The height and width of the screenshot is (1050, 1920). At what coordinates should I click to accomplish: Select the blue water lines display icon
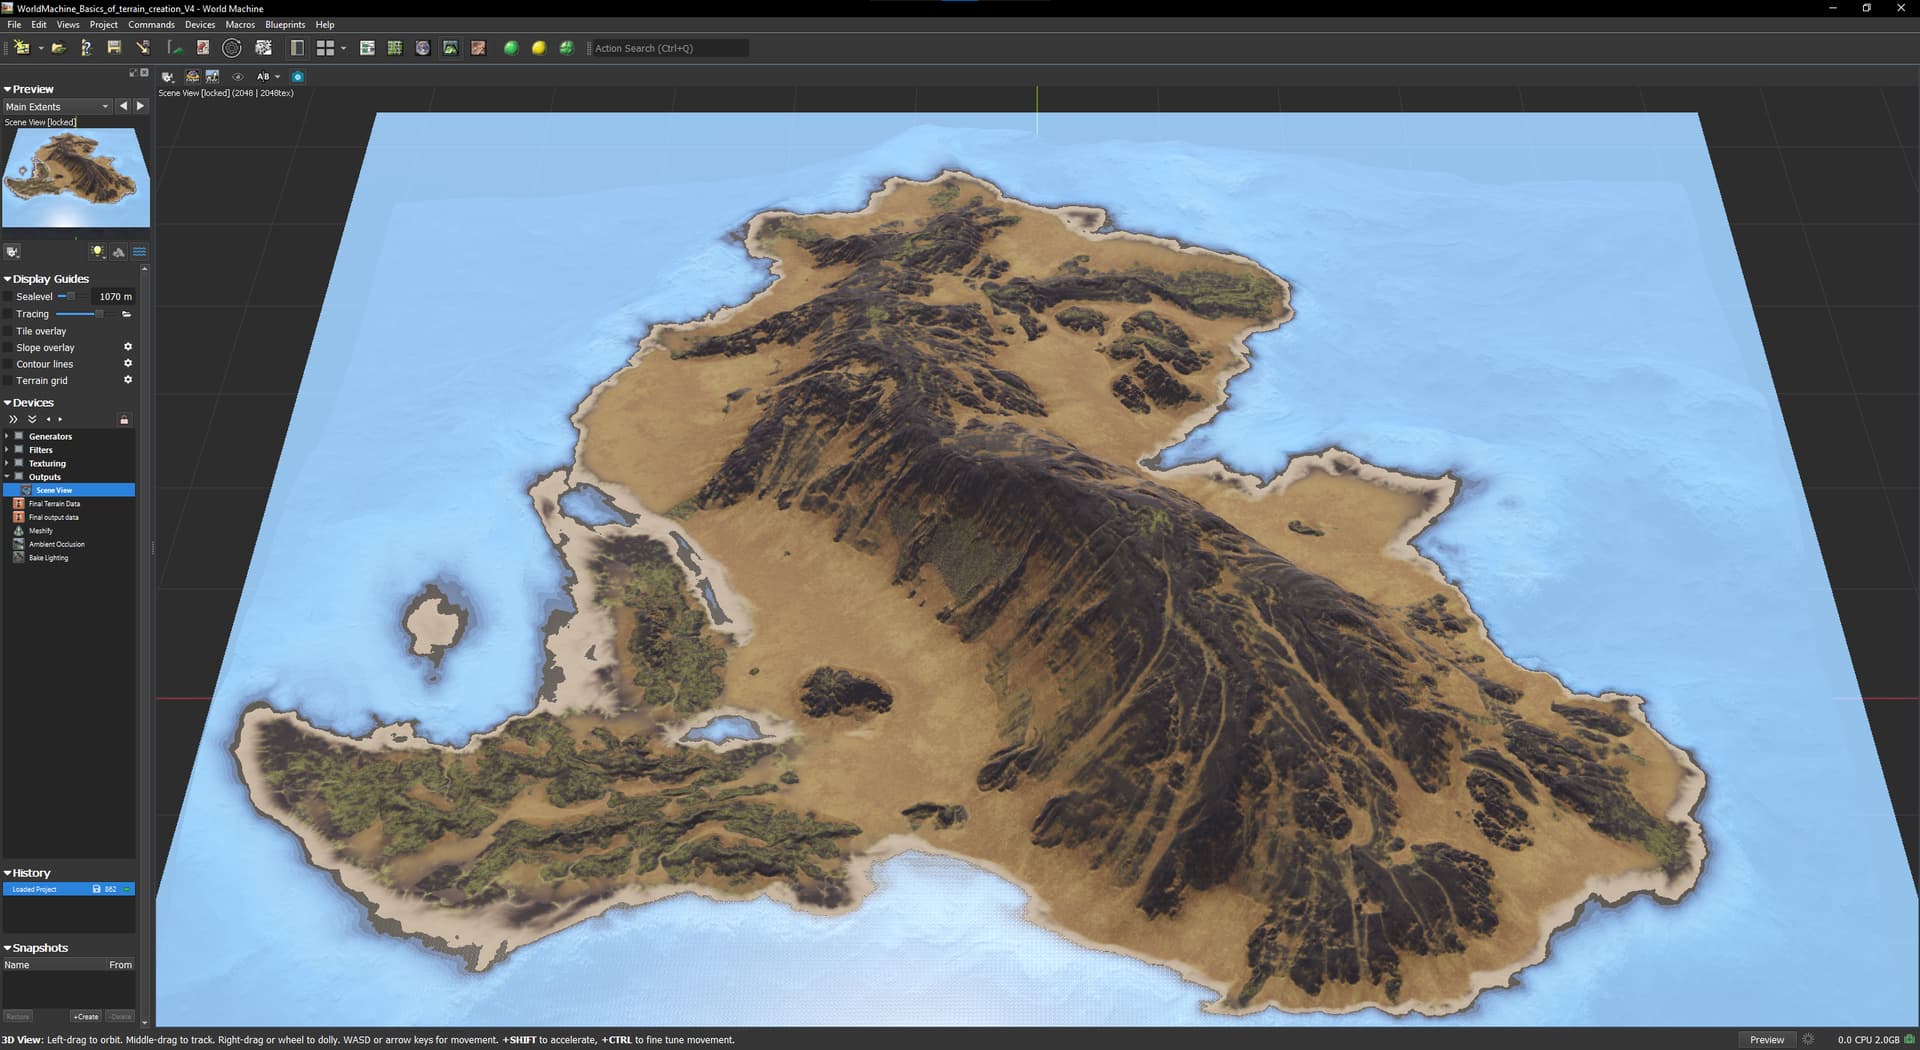point(139,252)
